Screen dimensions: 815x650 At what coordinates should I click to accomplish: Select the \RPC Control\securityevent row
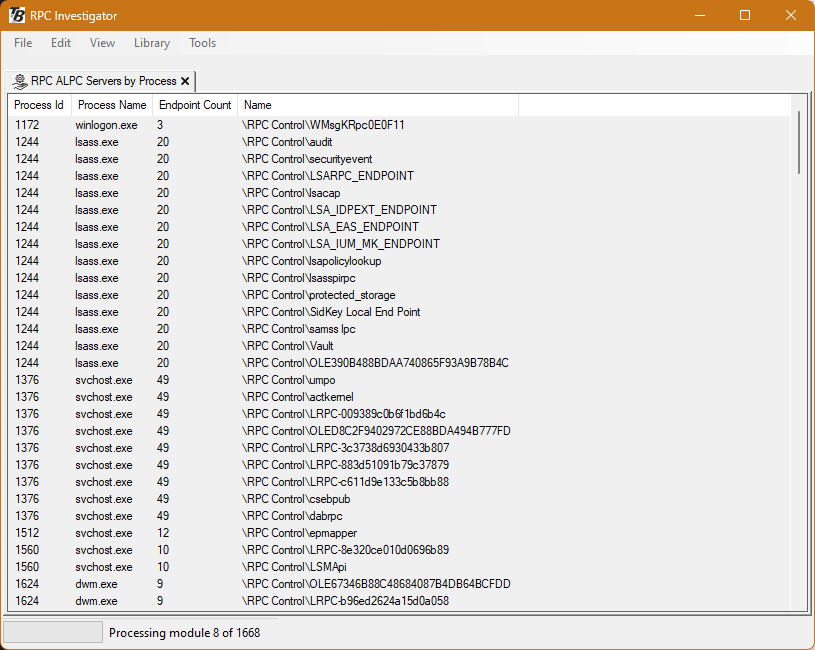(x=399, y=159)
